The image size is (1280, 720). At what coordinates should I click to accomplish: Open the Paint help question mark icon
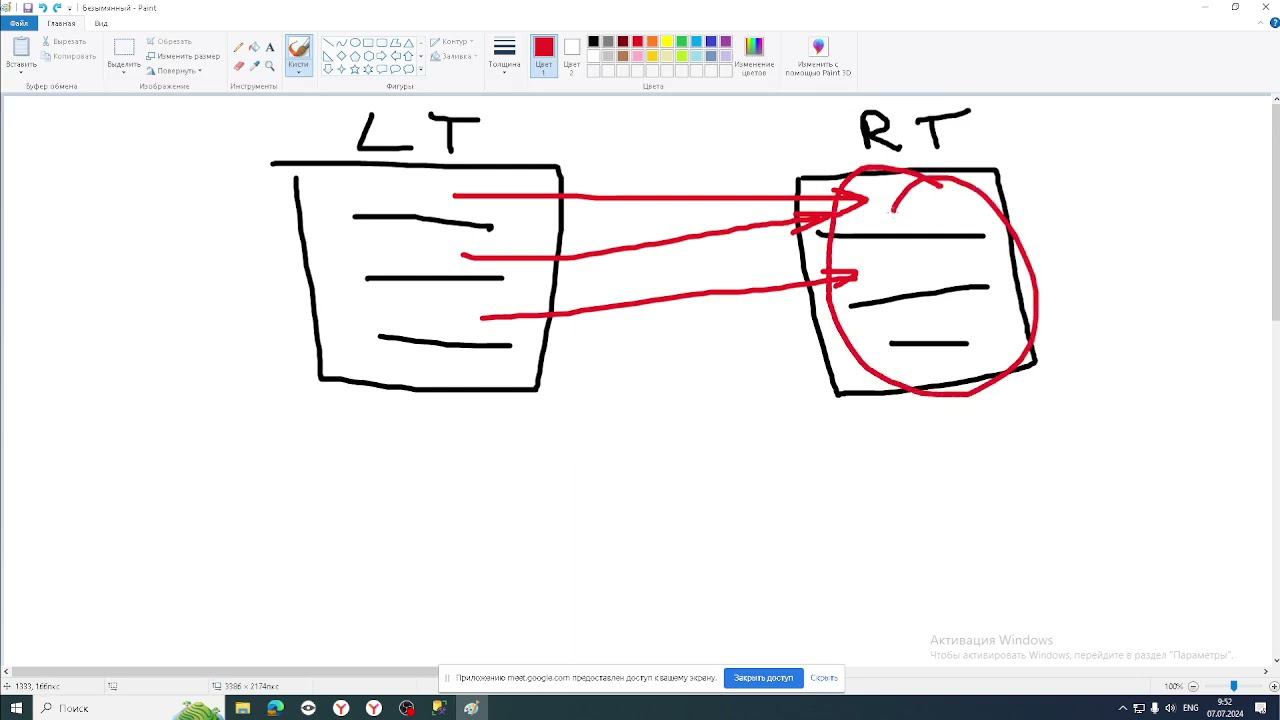1274,23
